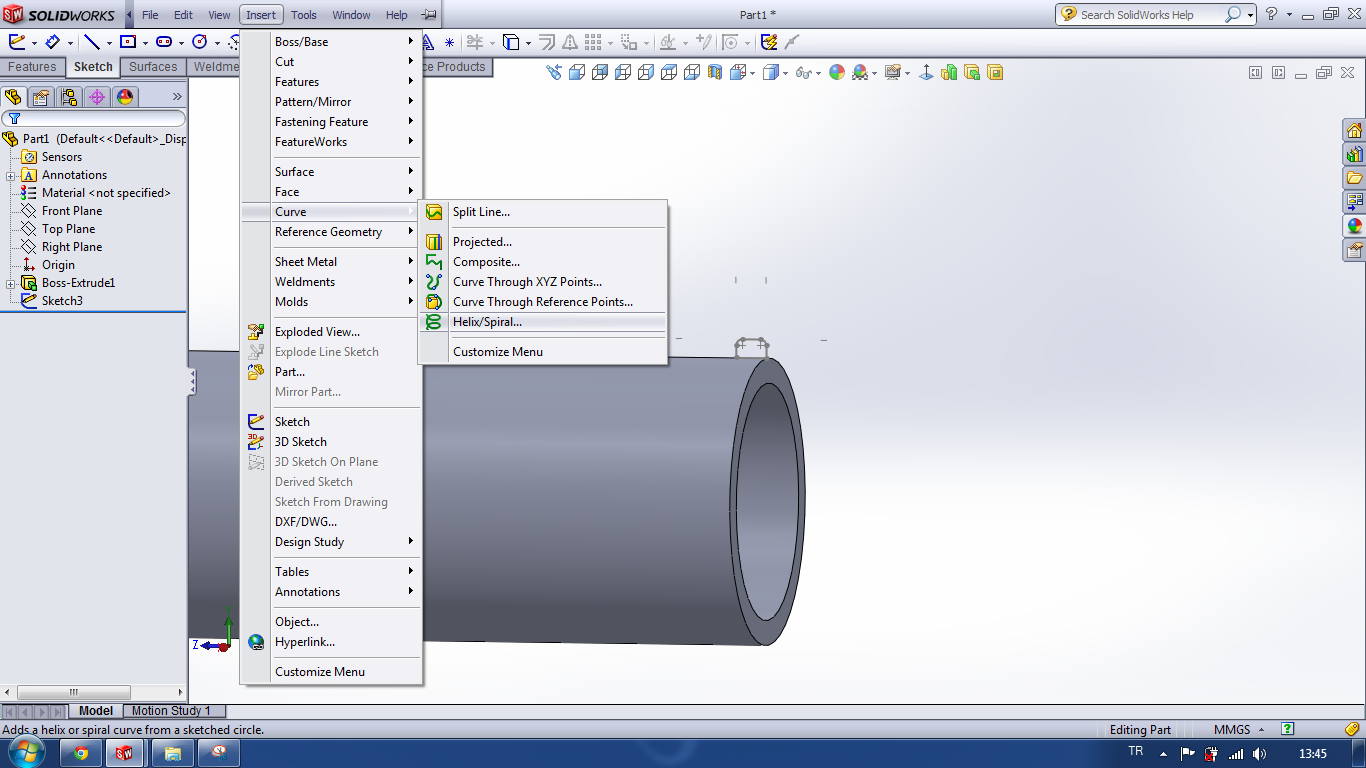Click the Section View icon in the view toolbar

(715, 73)
